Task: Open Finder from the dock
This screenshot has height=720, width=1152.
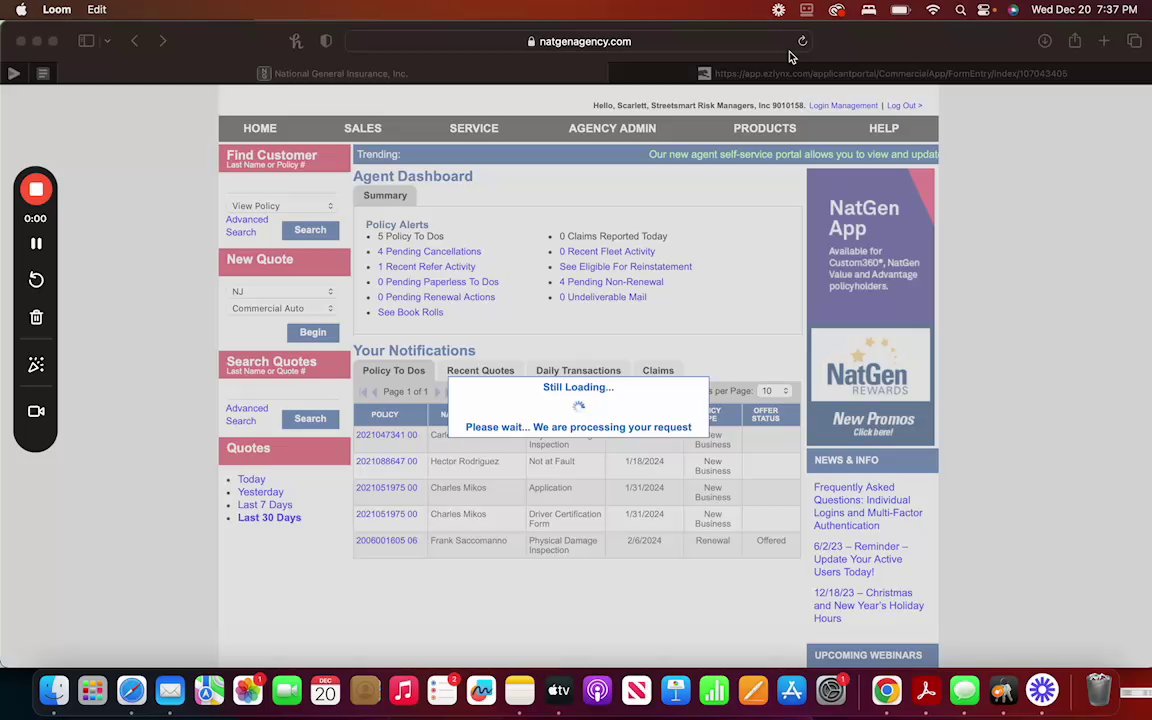Action: point(54,691)
